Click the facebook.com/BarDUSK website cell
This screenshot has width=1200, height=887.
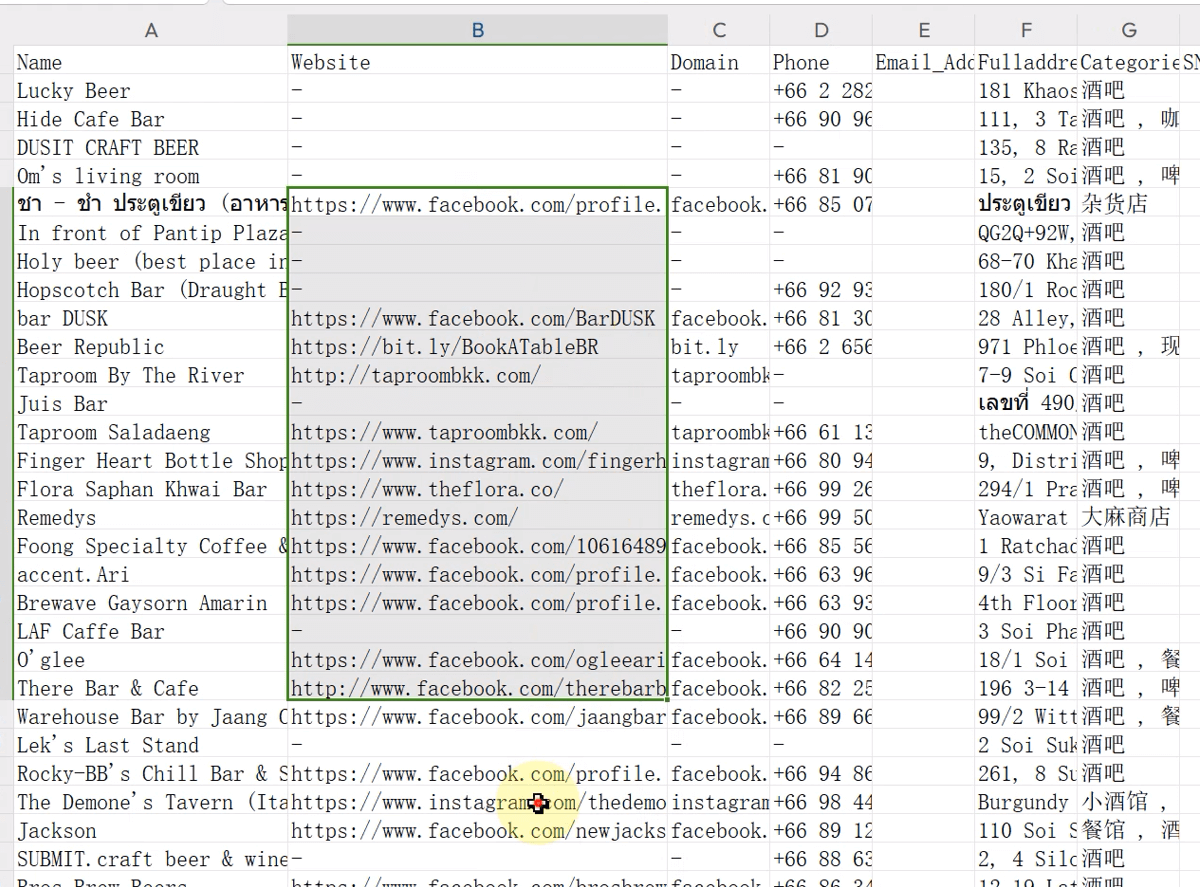478,319
